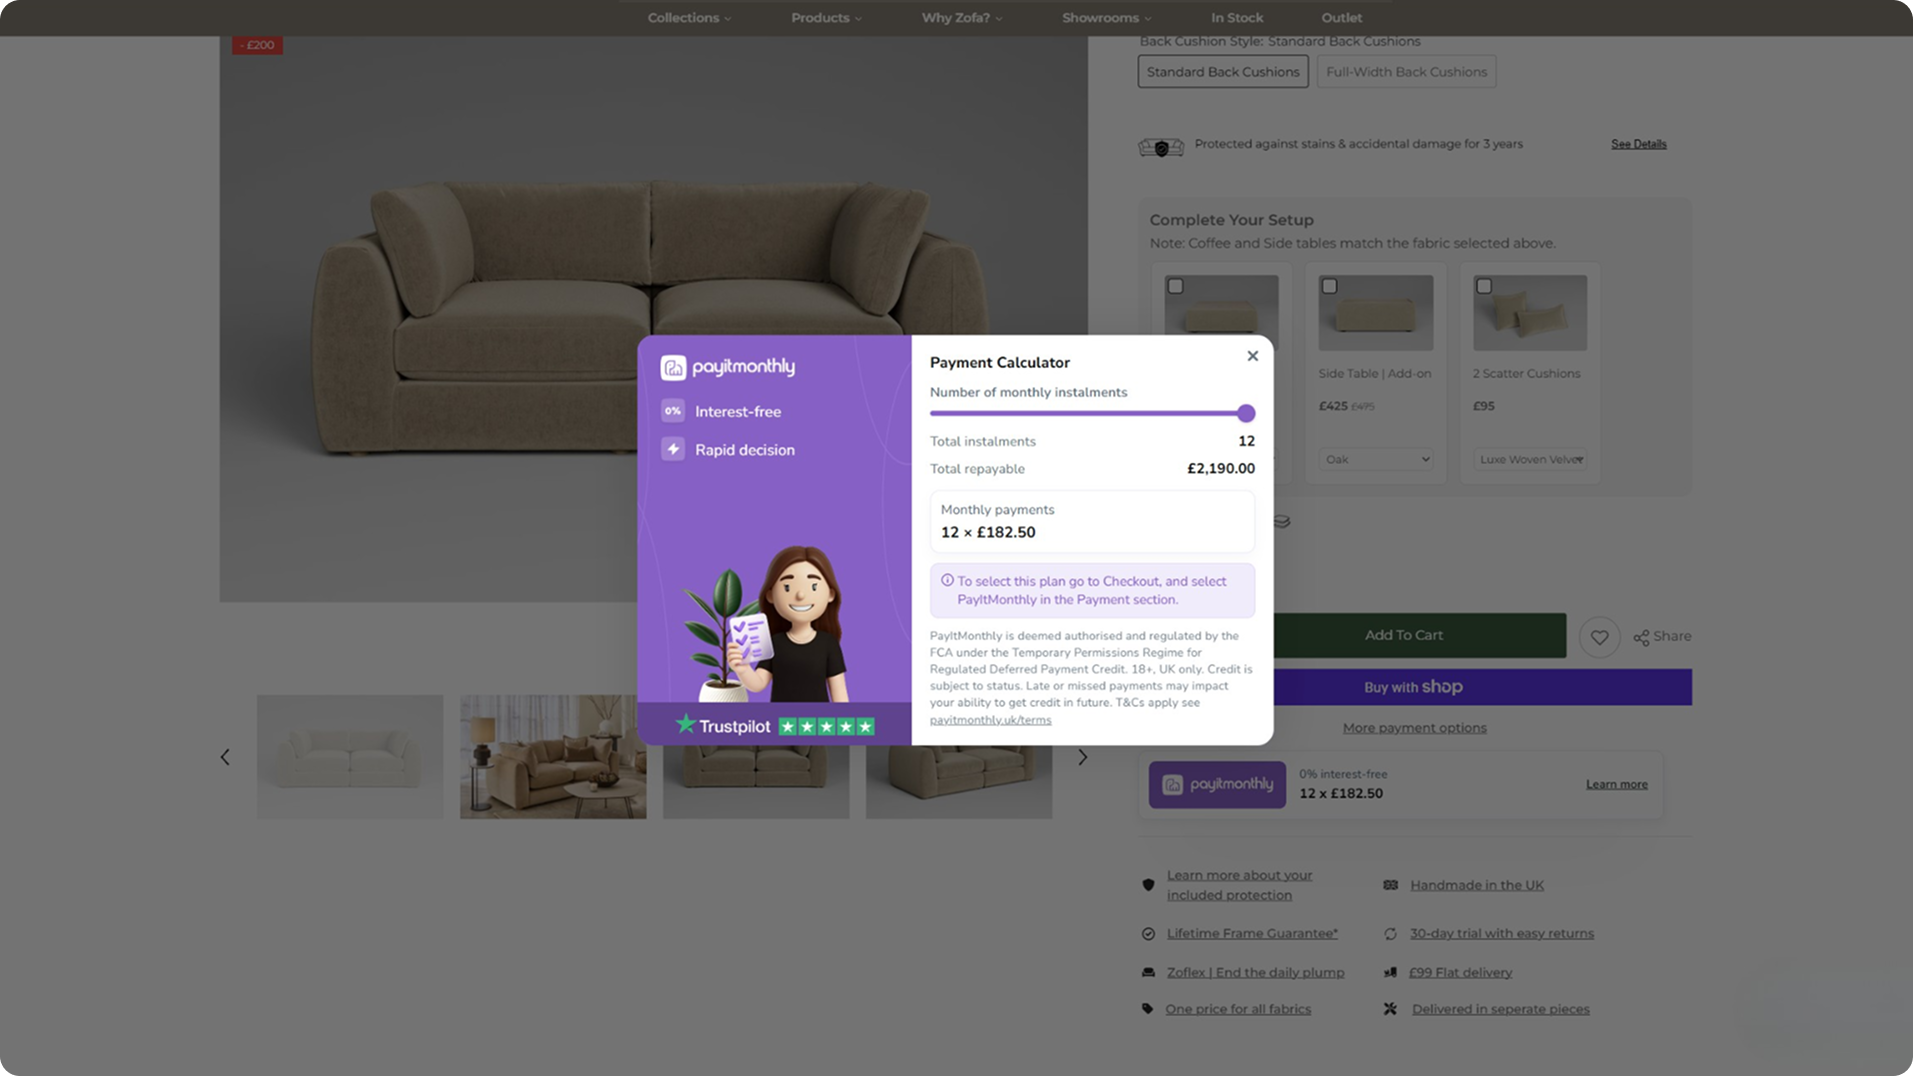The height and width of the screenshot is (1076, 1913).
Task: Tick the first add-on checkbox
Action: [1176, 286]
